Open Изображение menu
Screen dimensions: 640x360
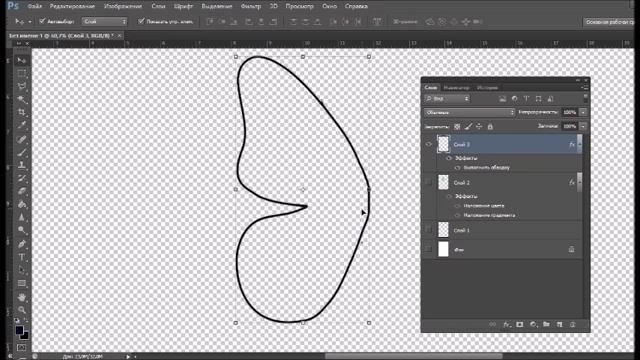click(123, 6)
